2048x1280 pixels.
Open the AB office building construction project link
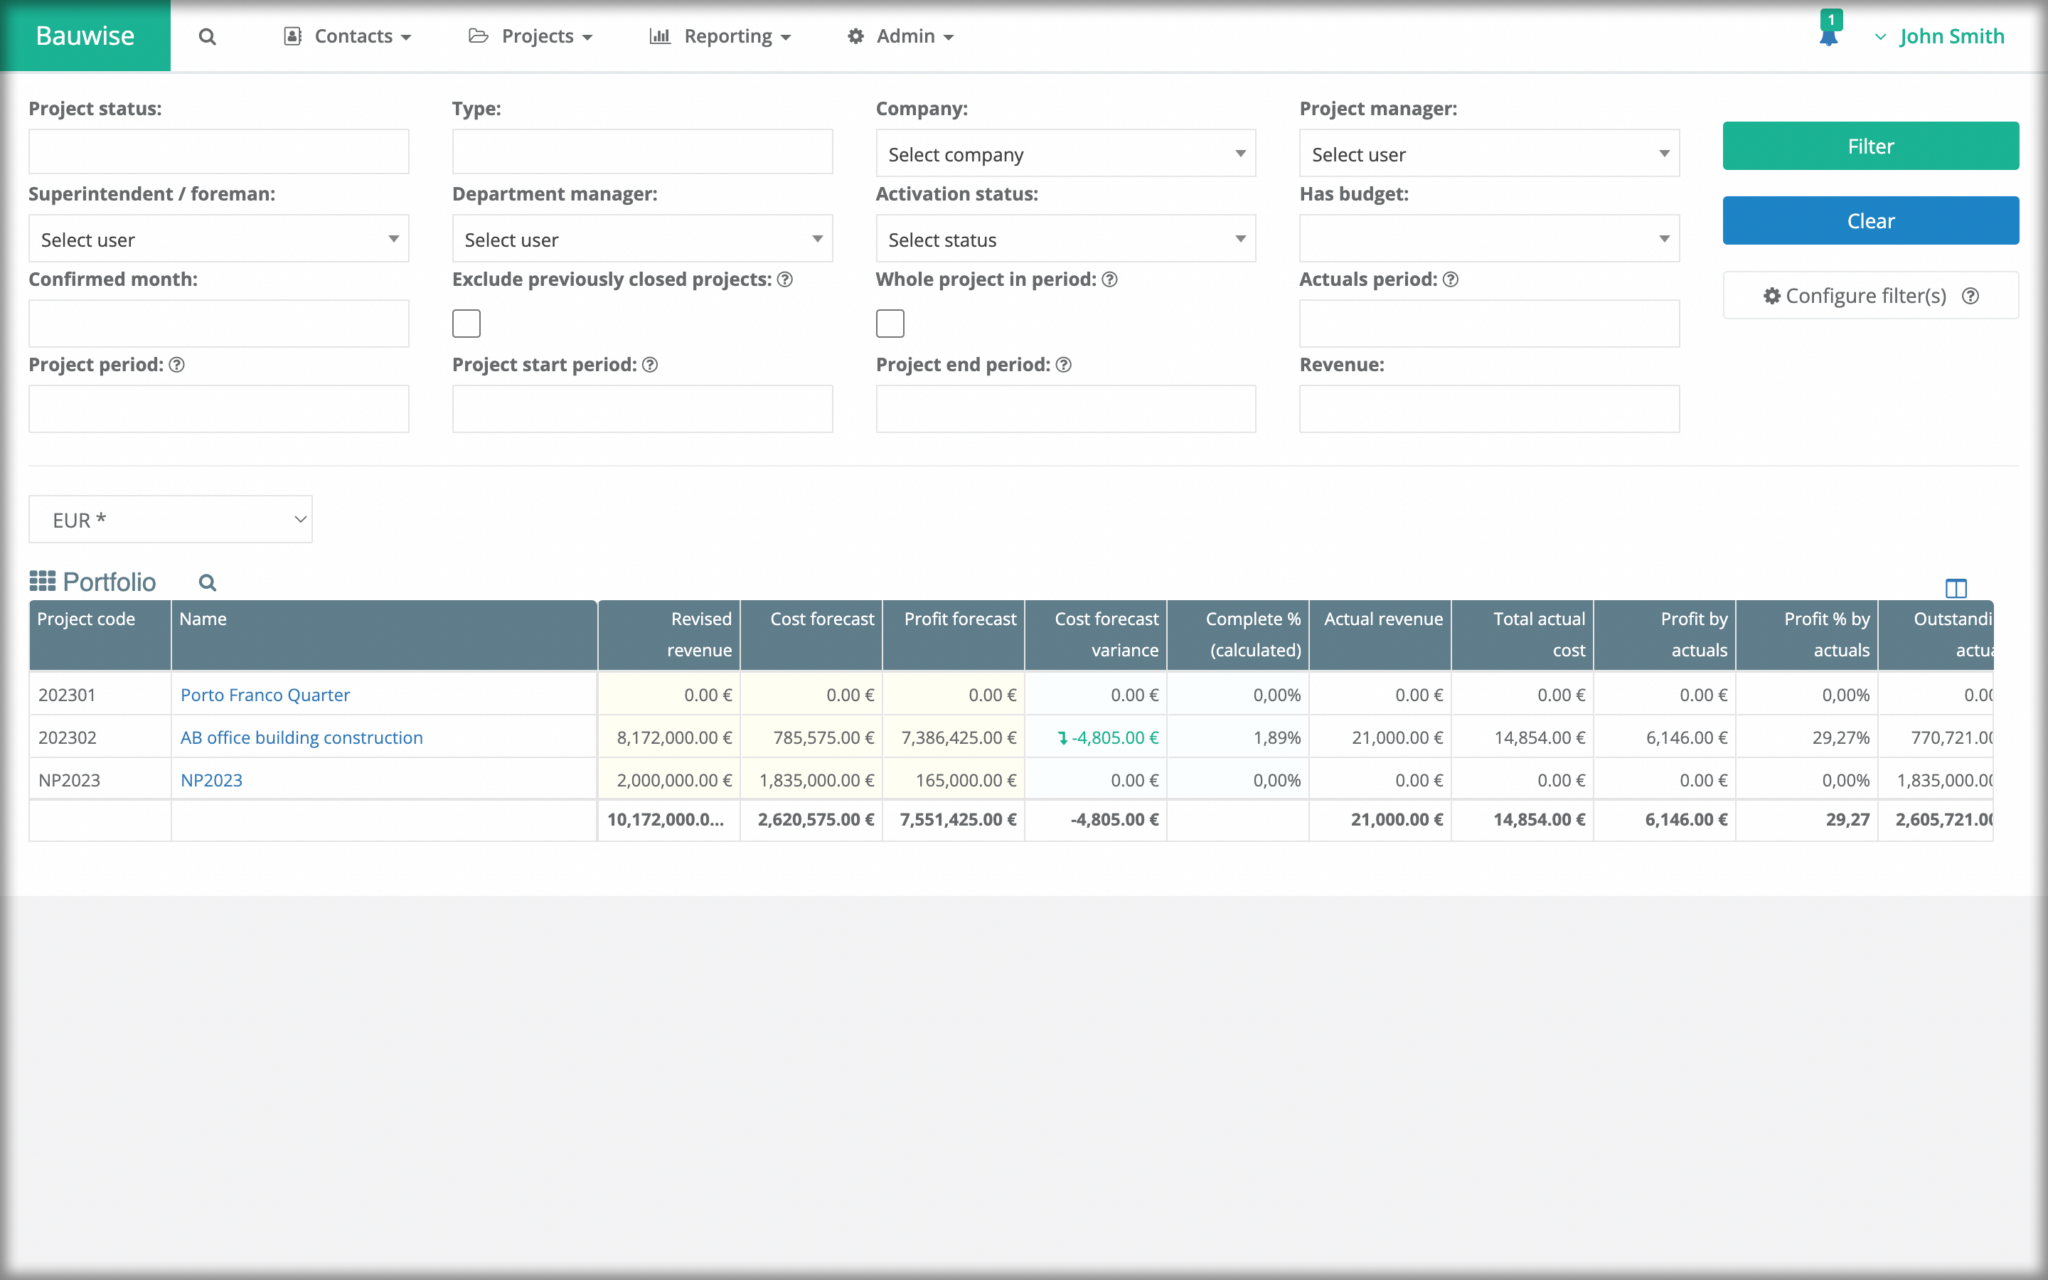(x=301, y=737)
